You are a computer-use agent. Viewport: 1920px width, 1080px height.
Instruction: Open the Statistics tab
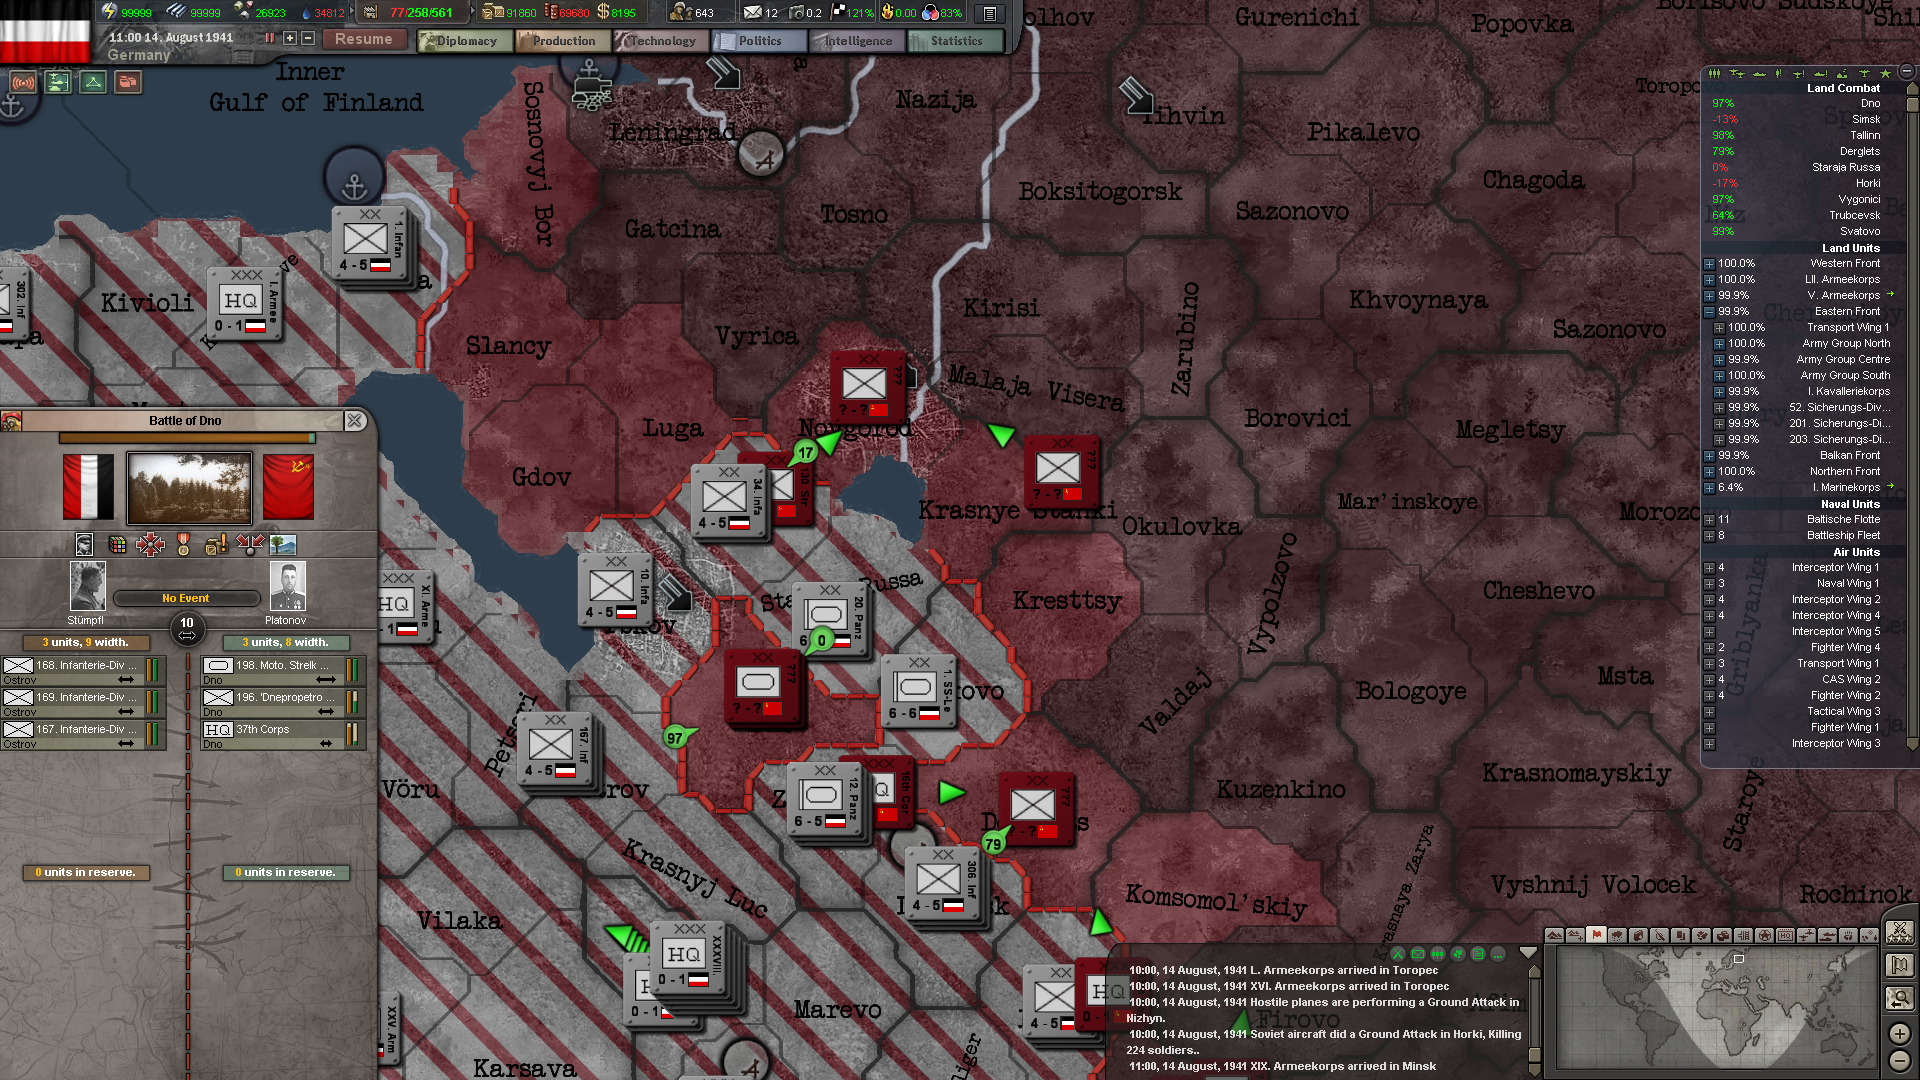[955, 41]
